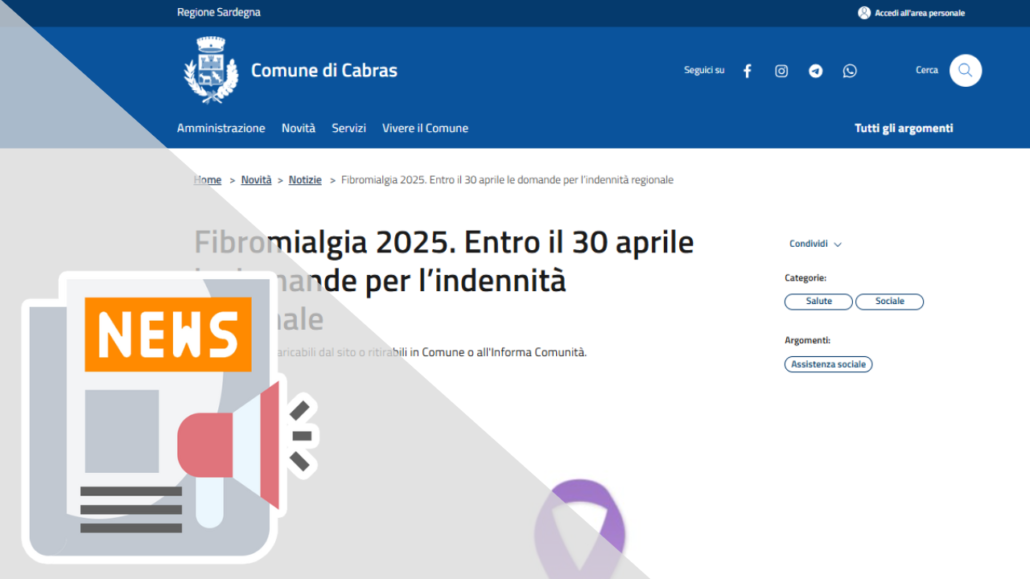
Task: Go to Notizie in the breadcrumb
Action: pos(305,179)
